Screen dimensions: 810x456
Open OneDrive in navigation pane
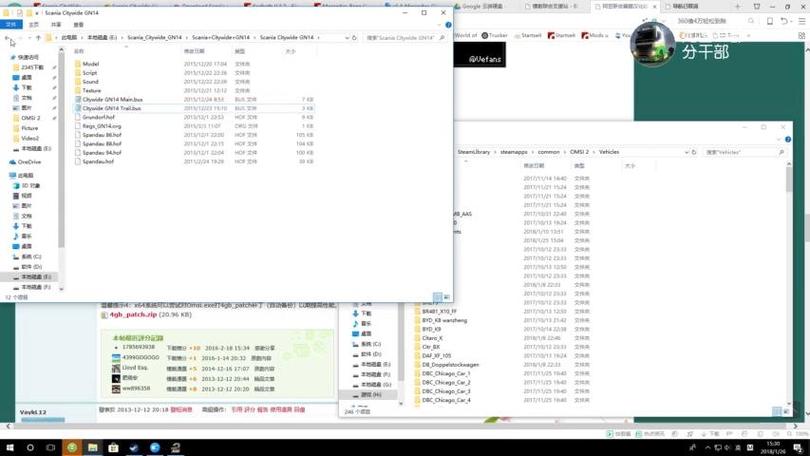pos(29,162)
